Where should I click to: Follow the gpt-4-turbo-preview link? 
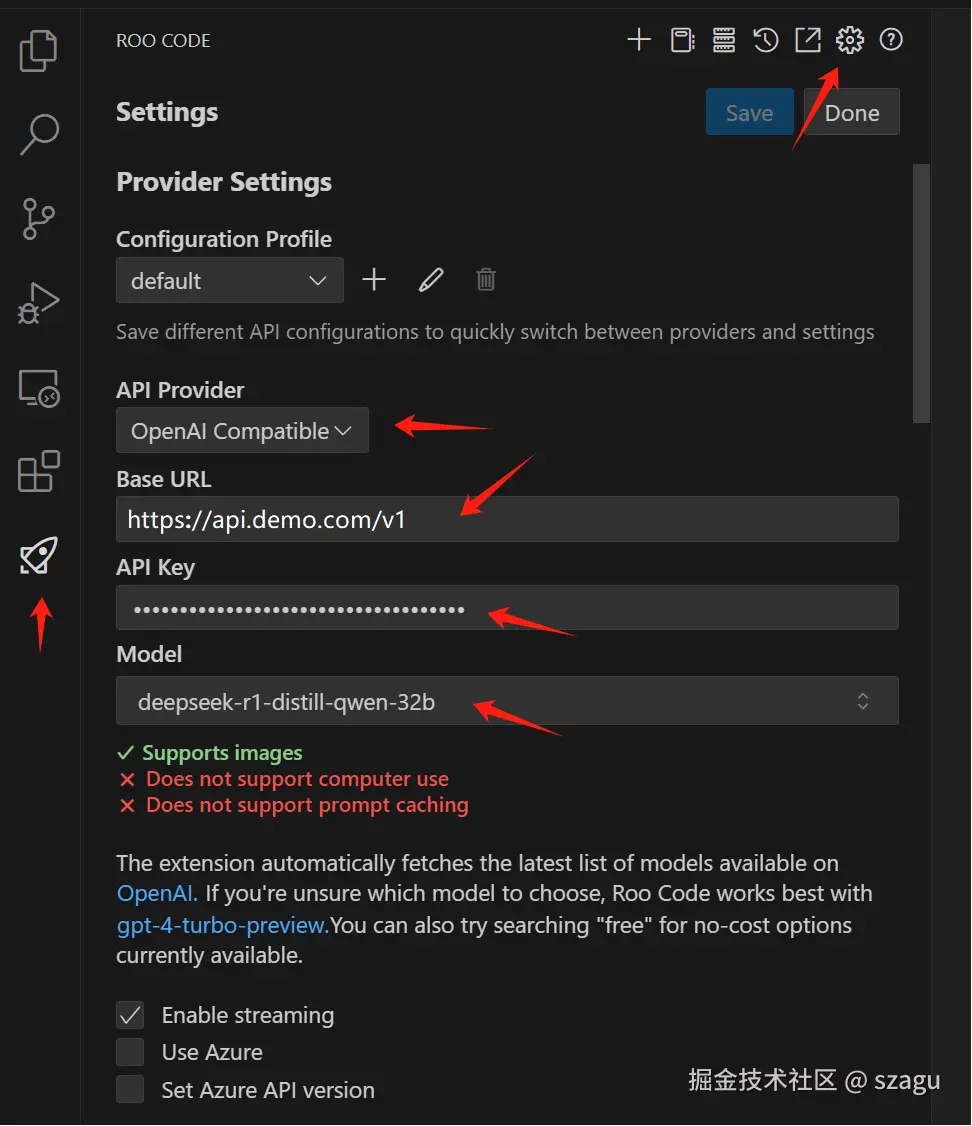tap(222, 925)
